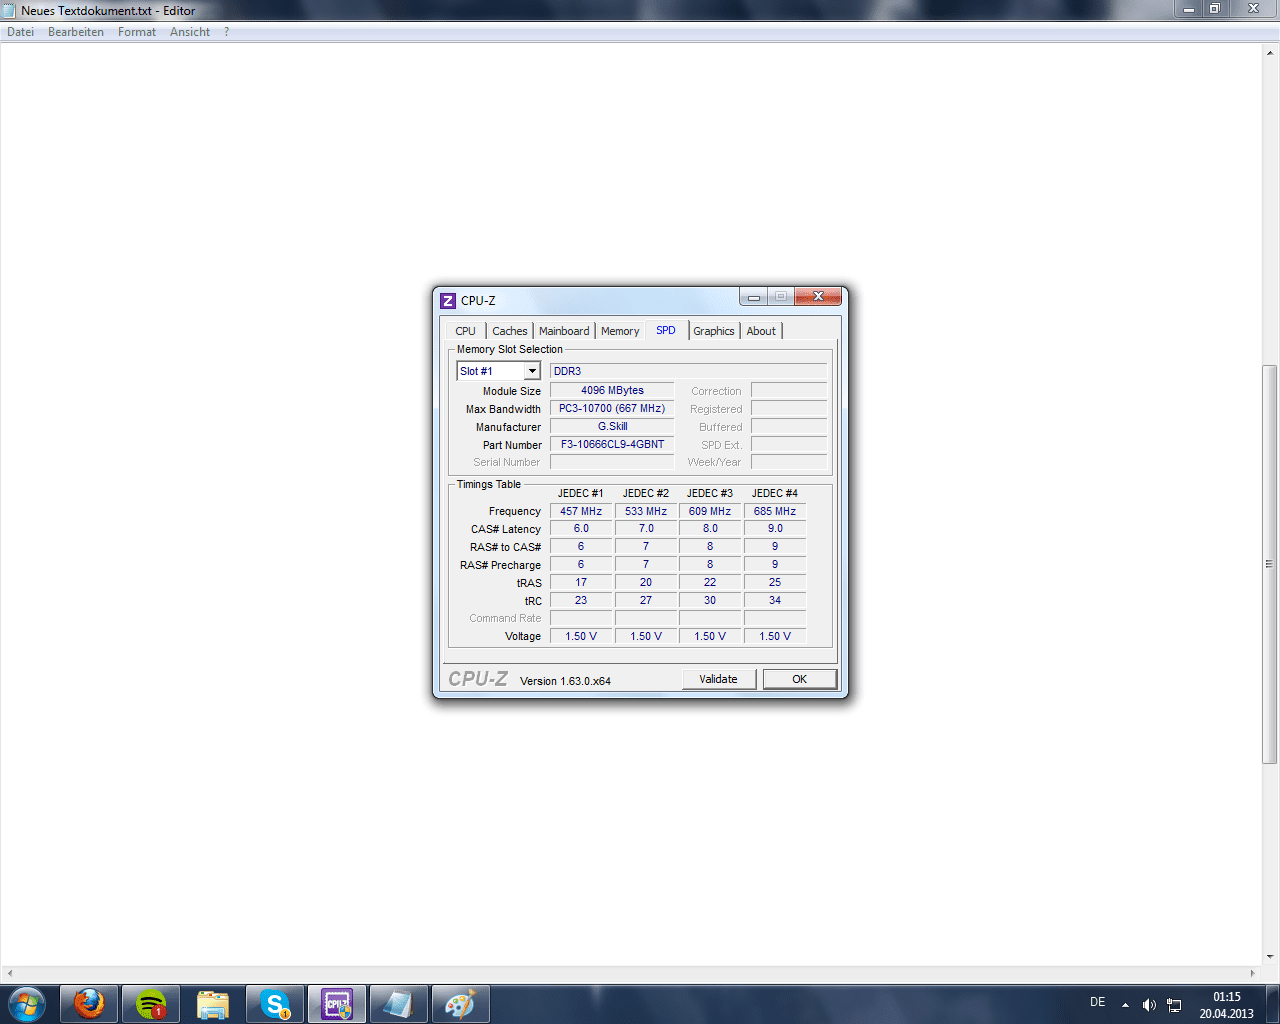Click the CPU-Z taskbar icon
This screenshot has height=1024, width=1280.
click(x=337, y=1004)
